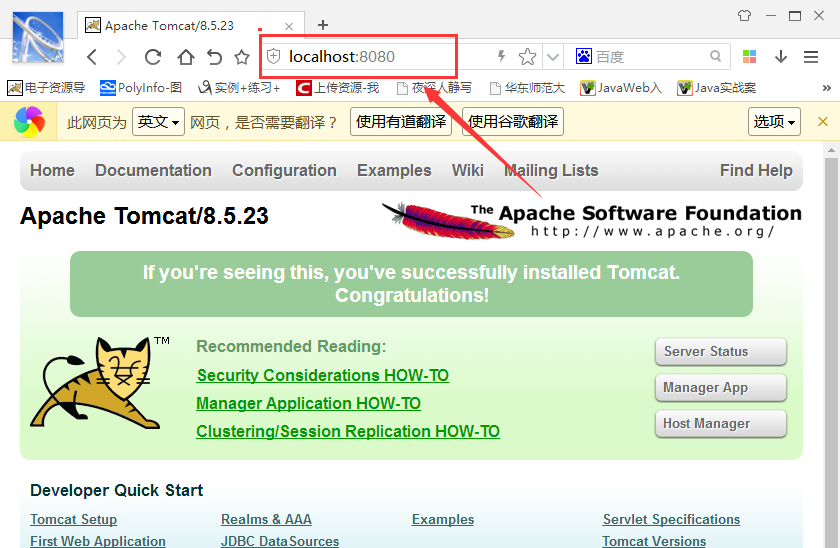Reload the page with the refresh icon
Screen dimensions: 840x548
(x=153, y=57)
